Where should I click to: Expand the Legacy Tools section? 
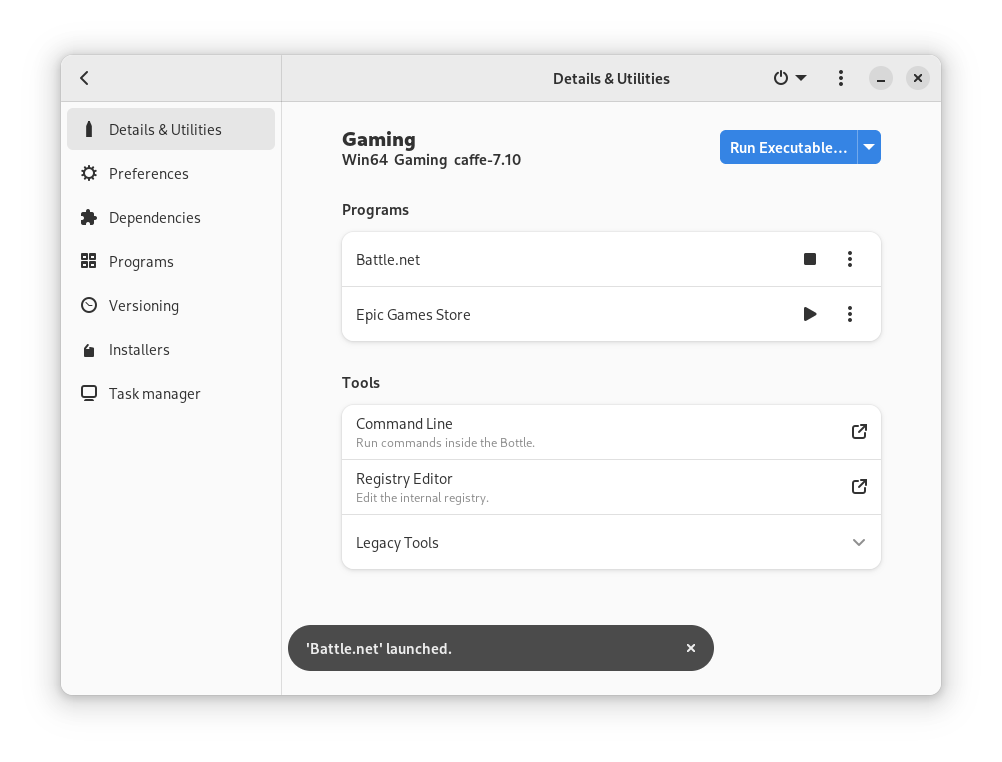pos(859,542)
